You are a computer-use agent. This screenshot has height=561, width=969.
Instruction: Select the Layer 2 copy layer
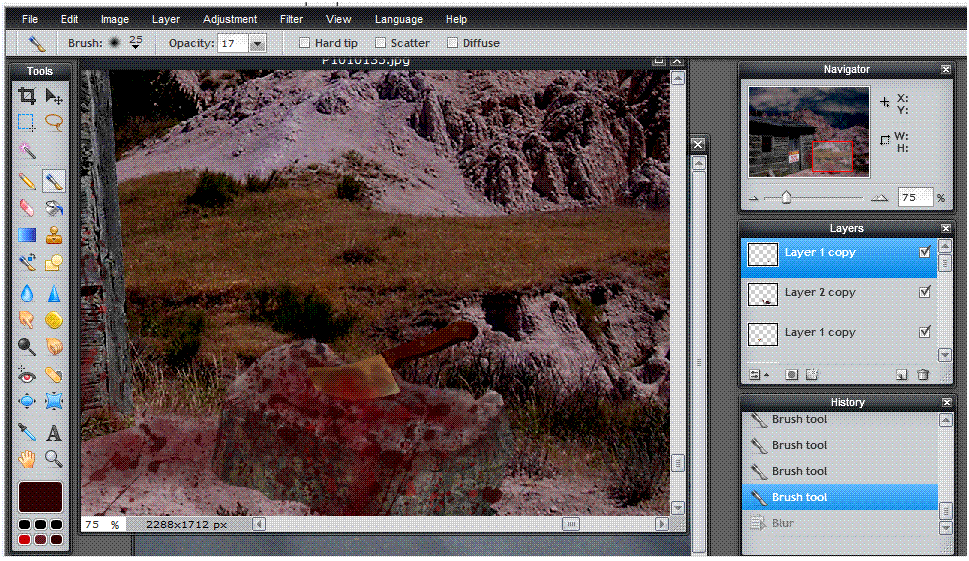[x=820, y=293]
